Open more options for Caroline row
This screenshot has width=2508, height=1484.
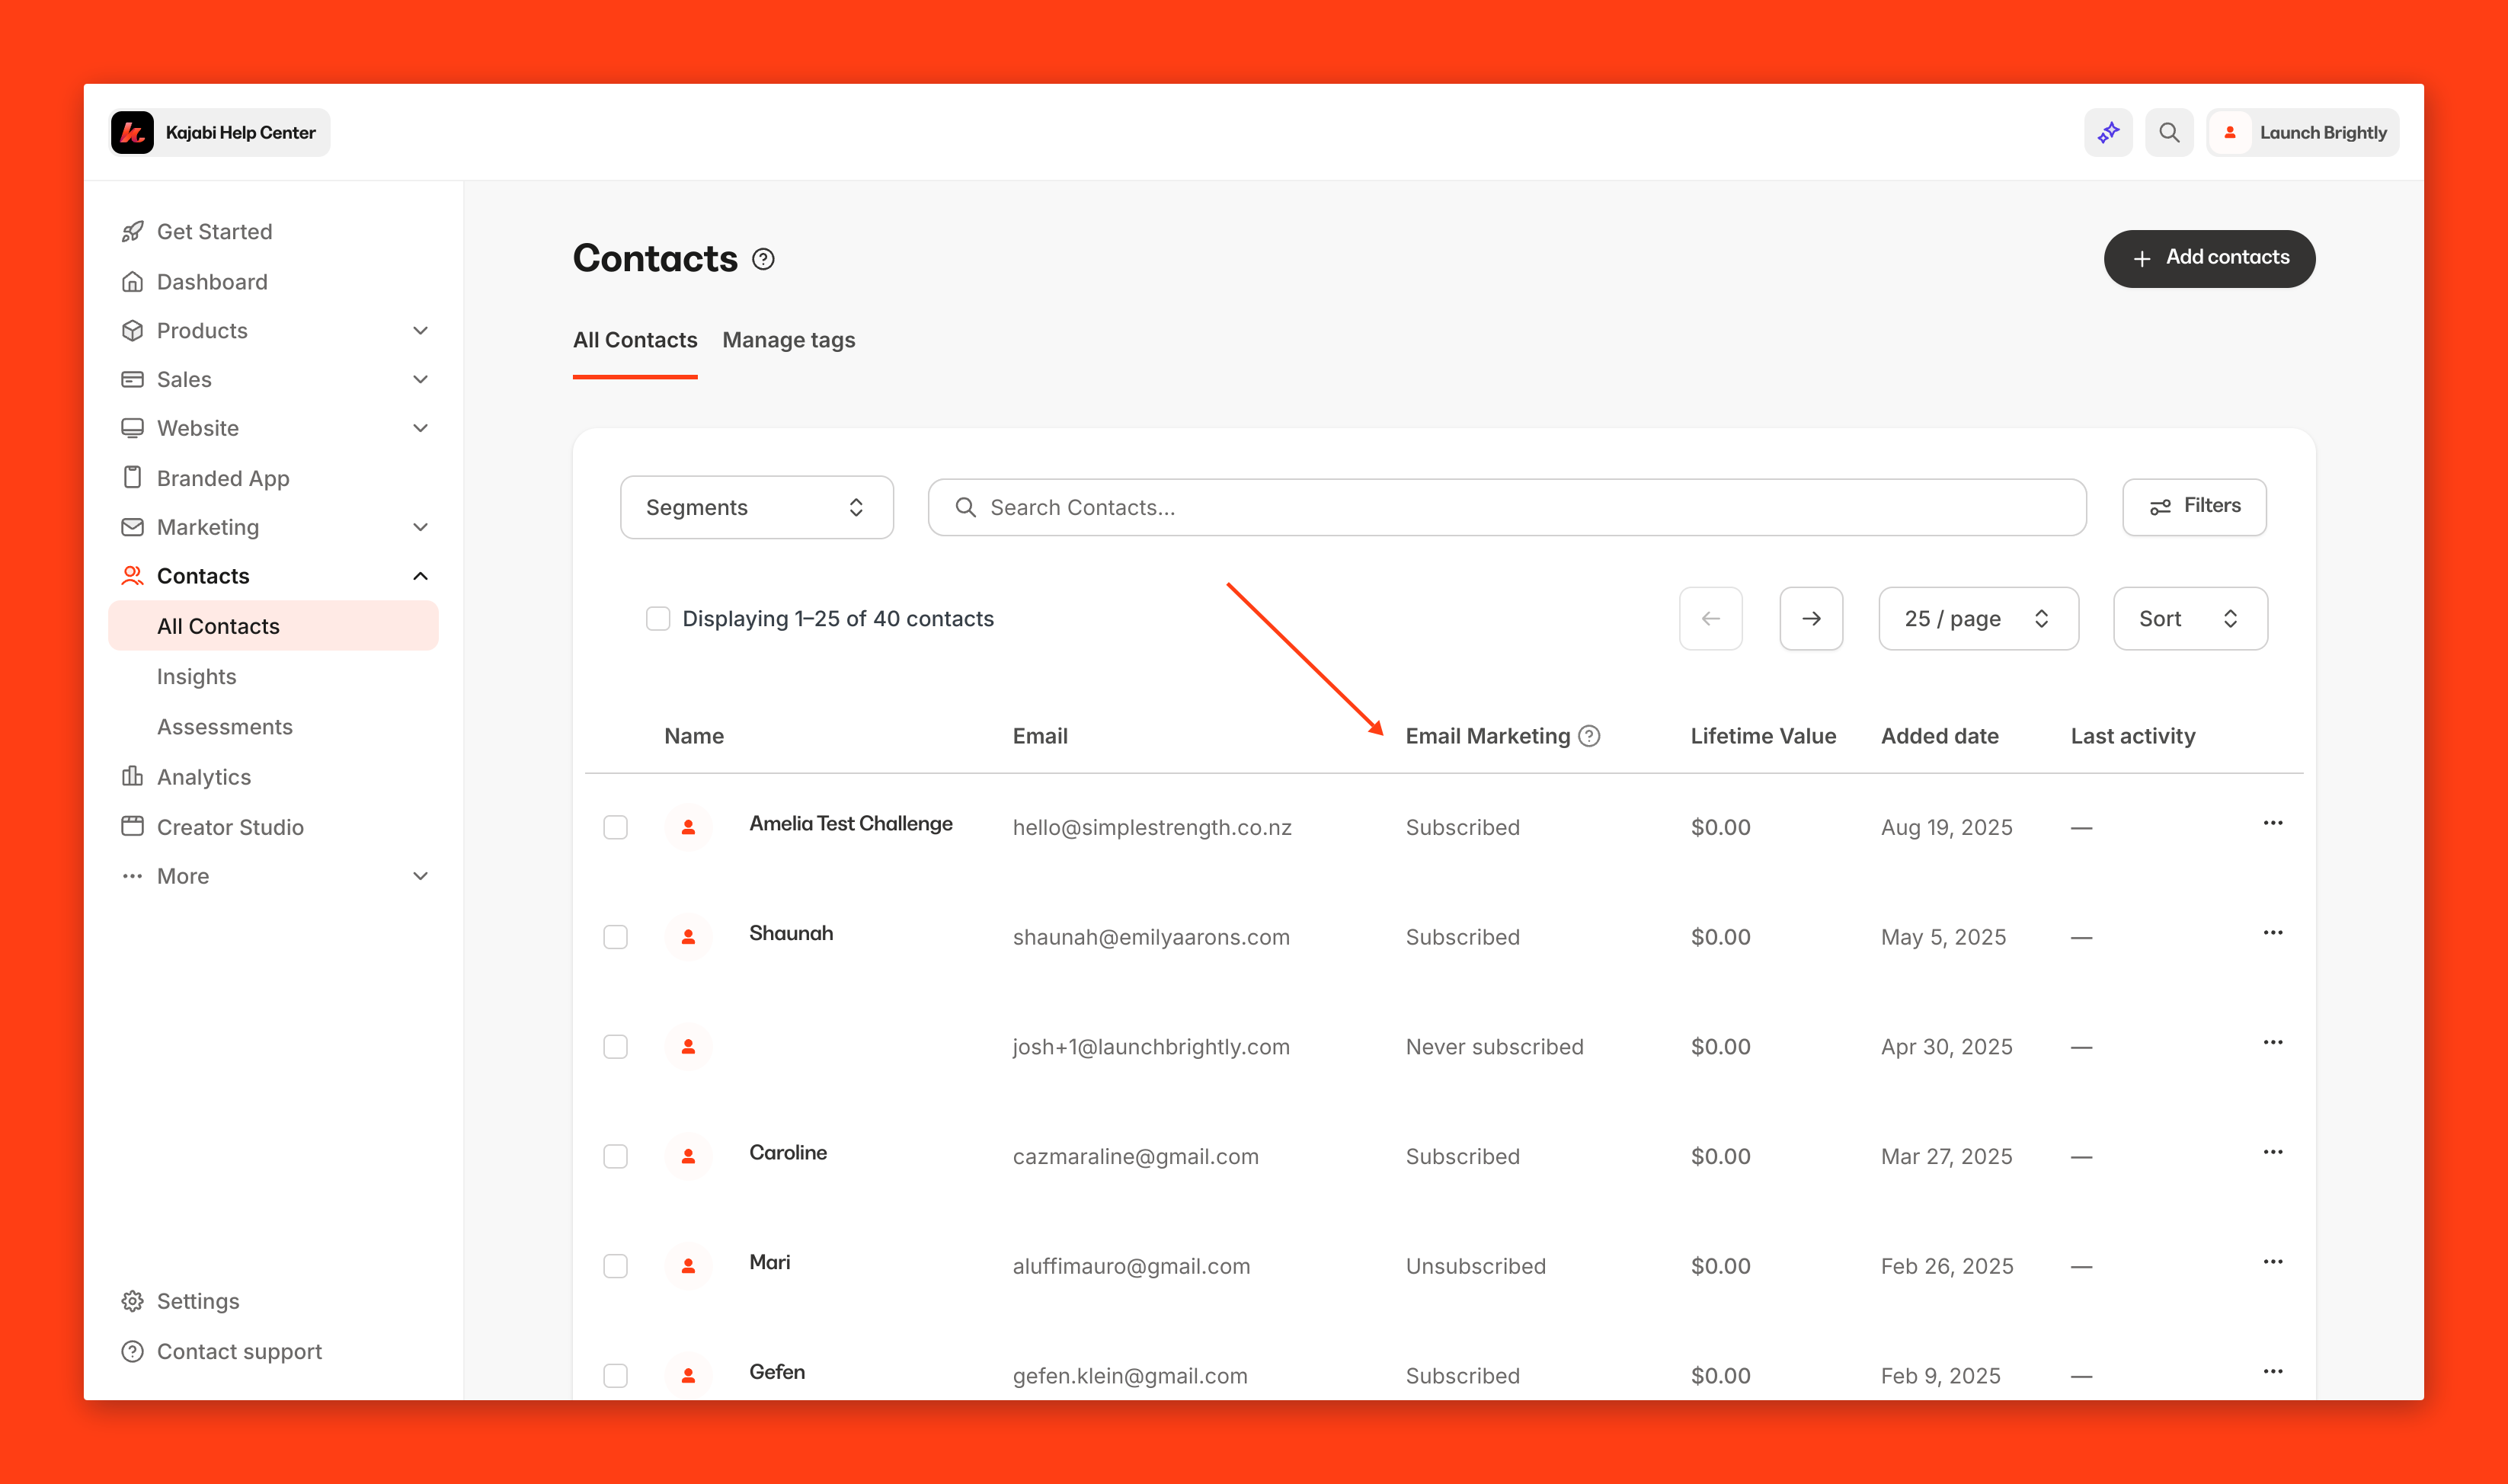tap(2272, 1152)
